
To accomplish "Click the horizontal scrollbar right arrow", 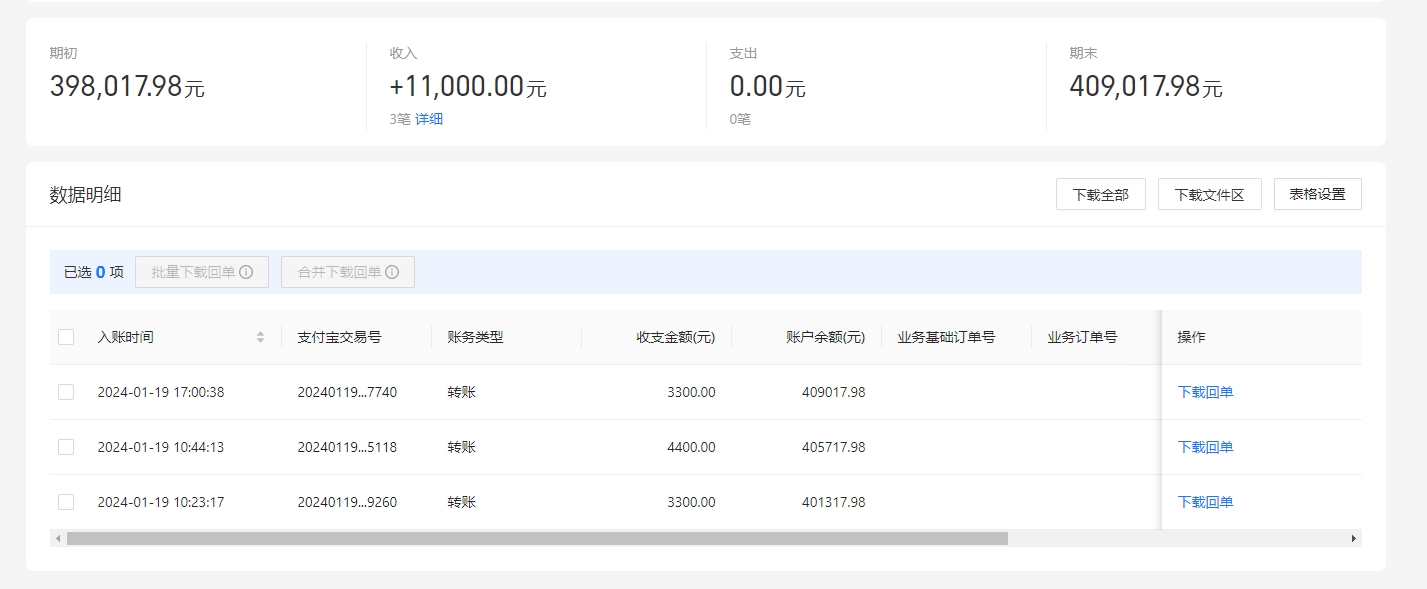I will 1354,538.
